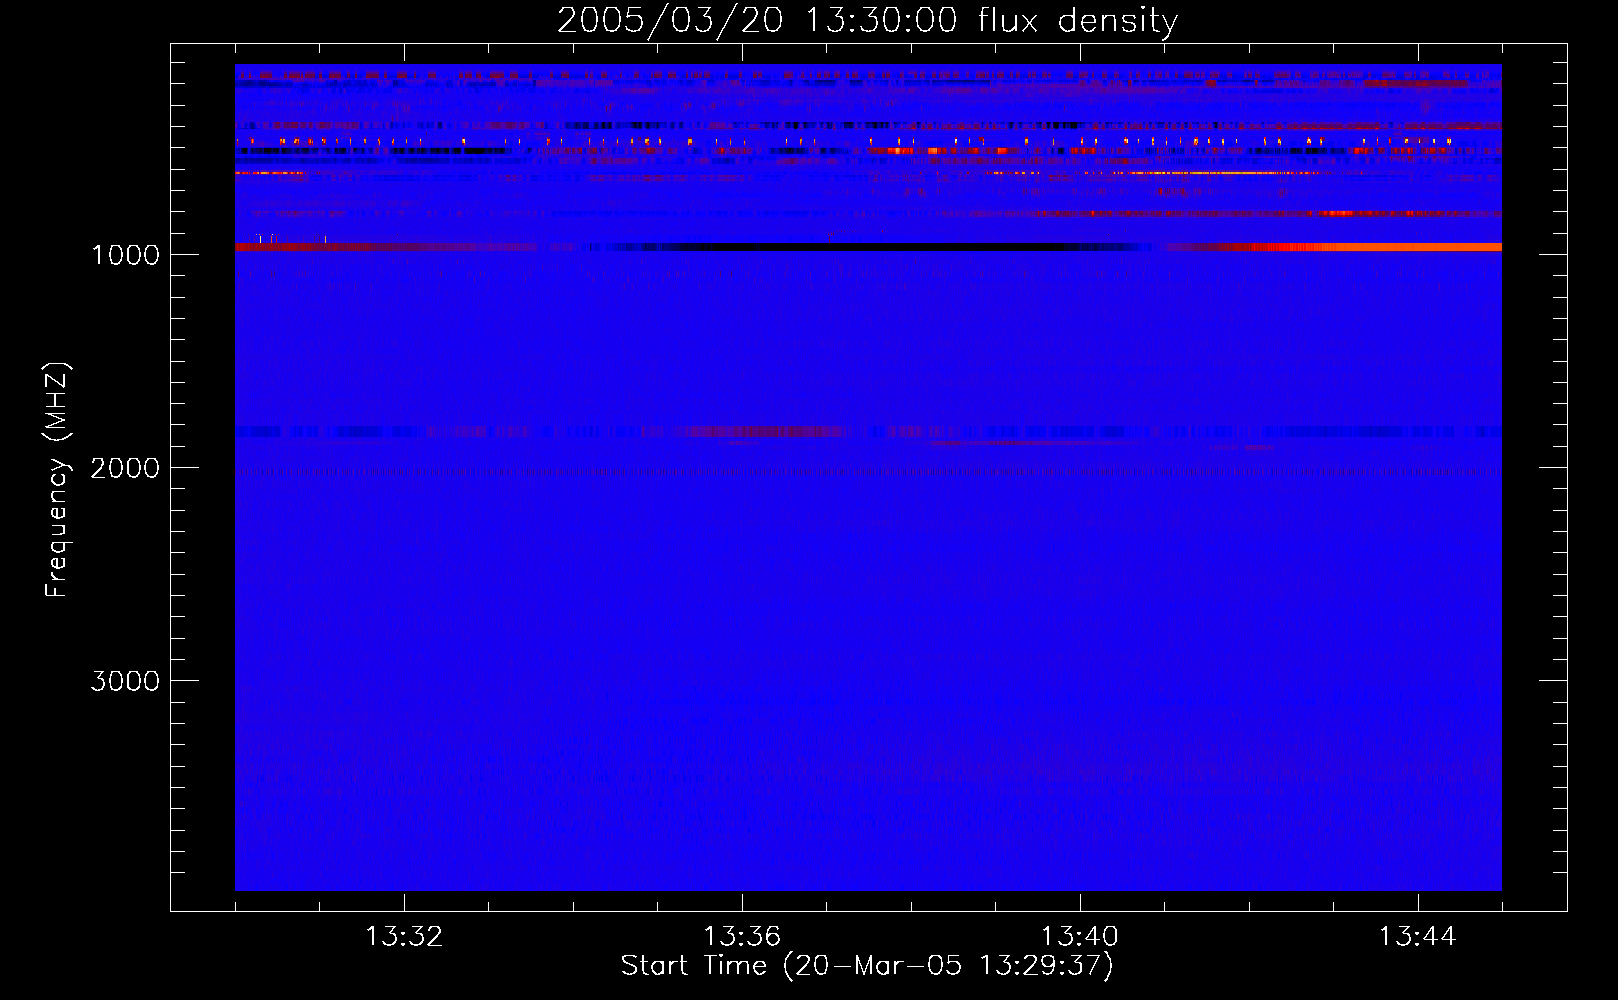Image resolution: width=1618 pixels, height=1000 pixels.
Task: Click the 13:44 time tick label
Action: (1417, 937)
